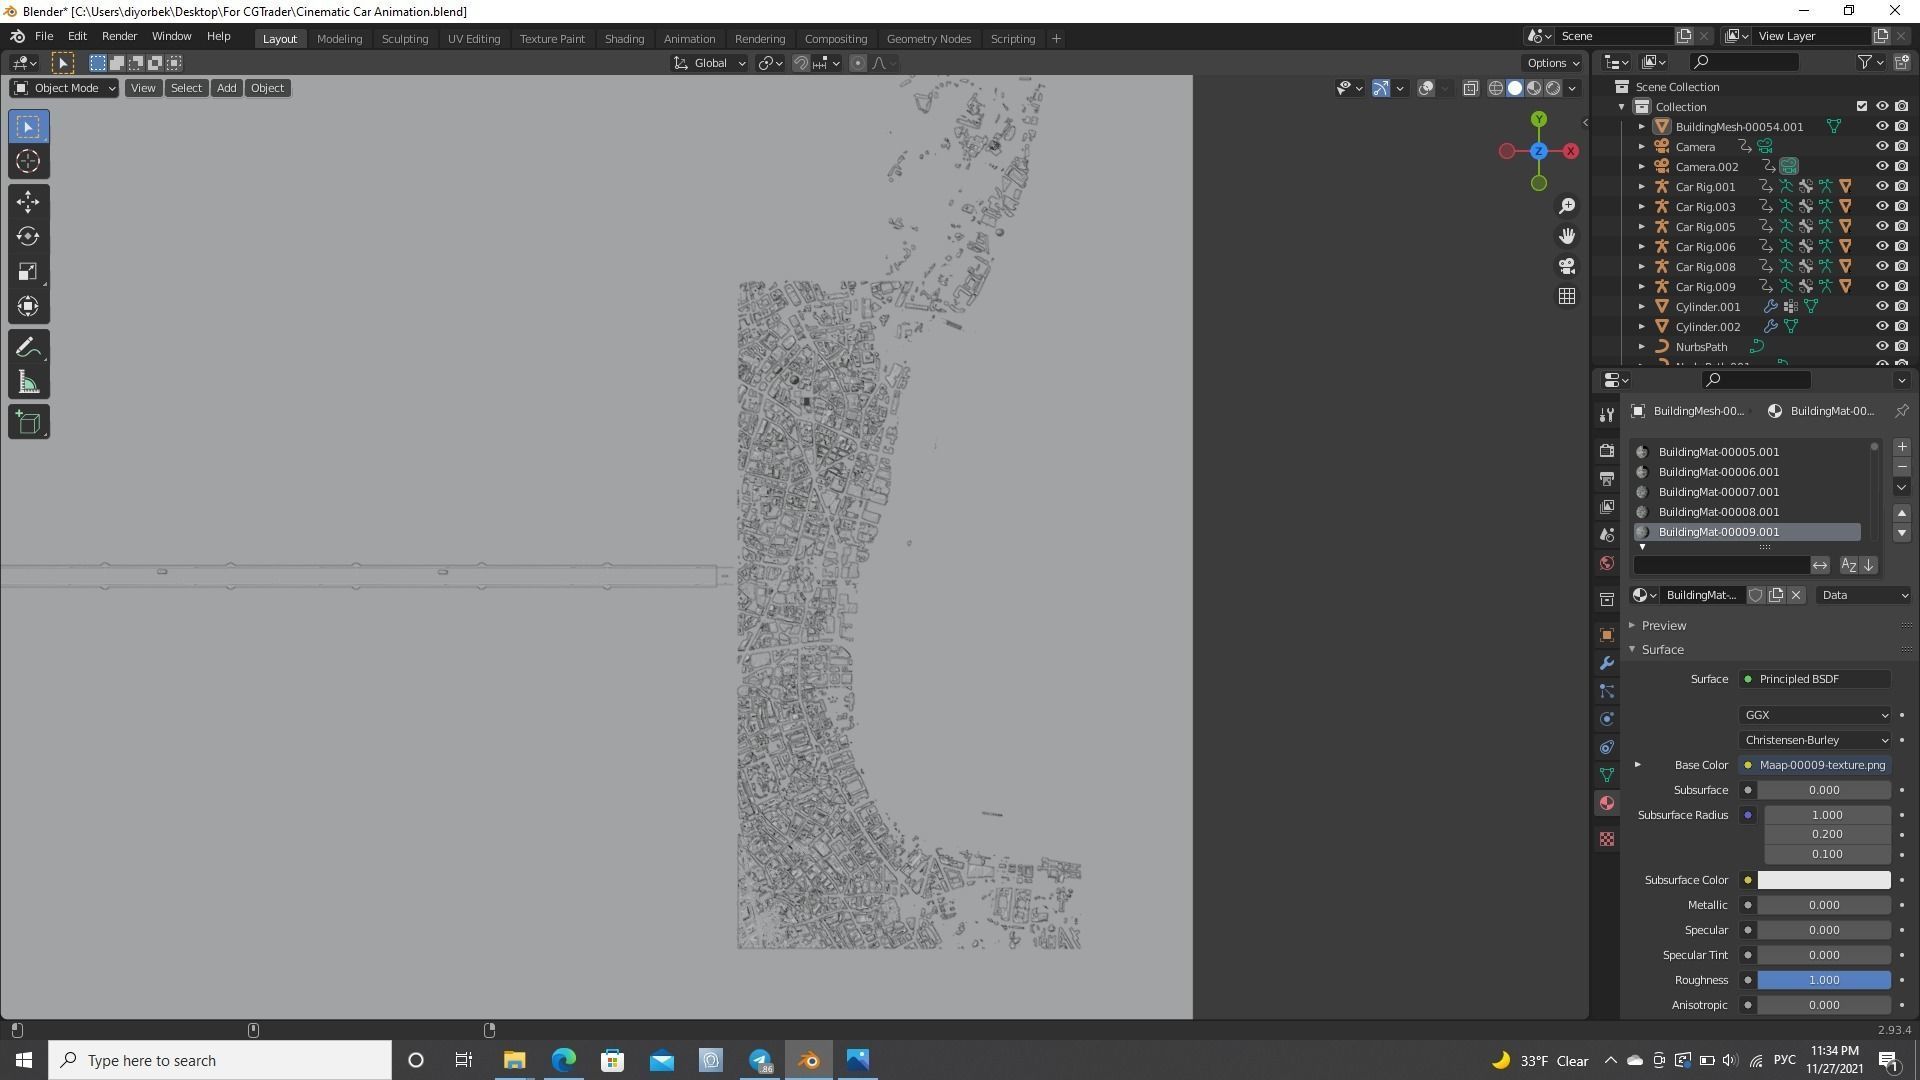Viewport: 1920px width, 1080px height.
Task: Click the Add menu button
Action: point(226,88)
